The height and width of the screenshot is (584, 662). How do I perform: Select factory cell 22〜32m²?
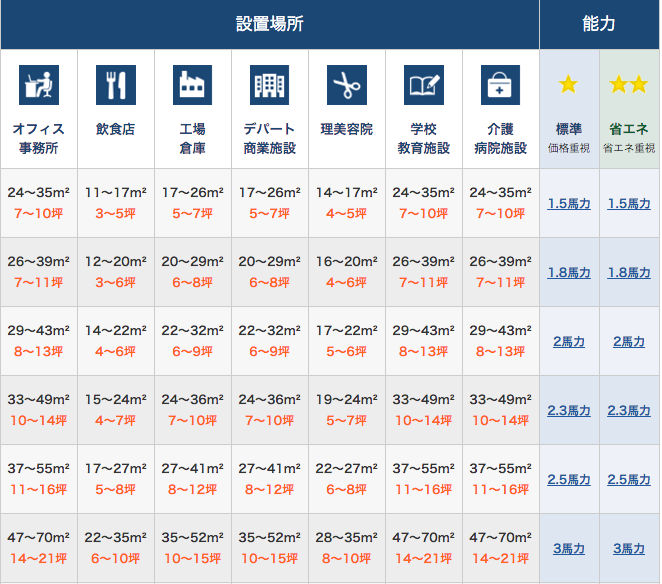point(193,341)
